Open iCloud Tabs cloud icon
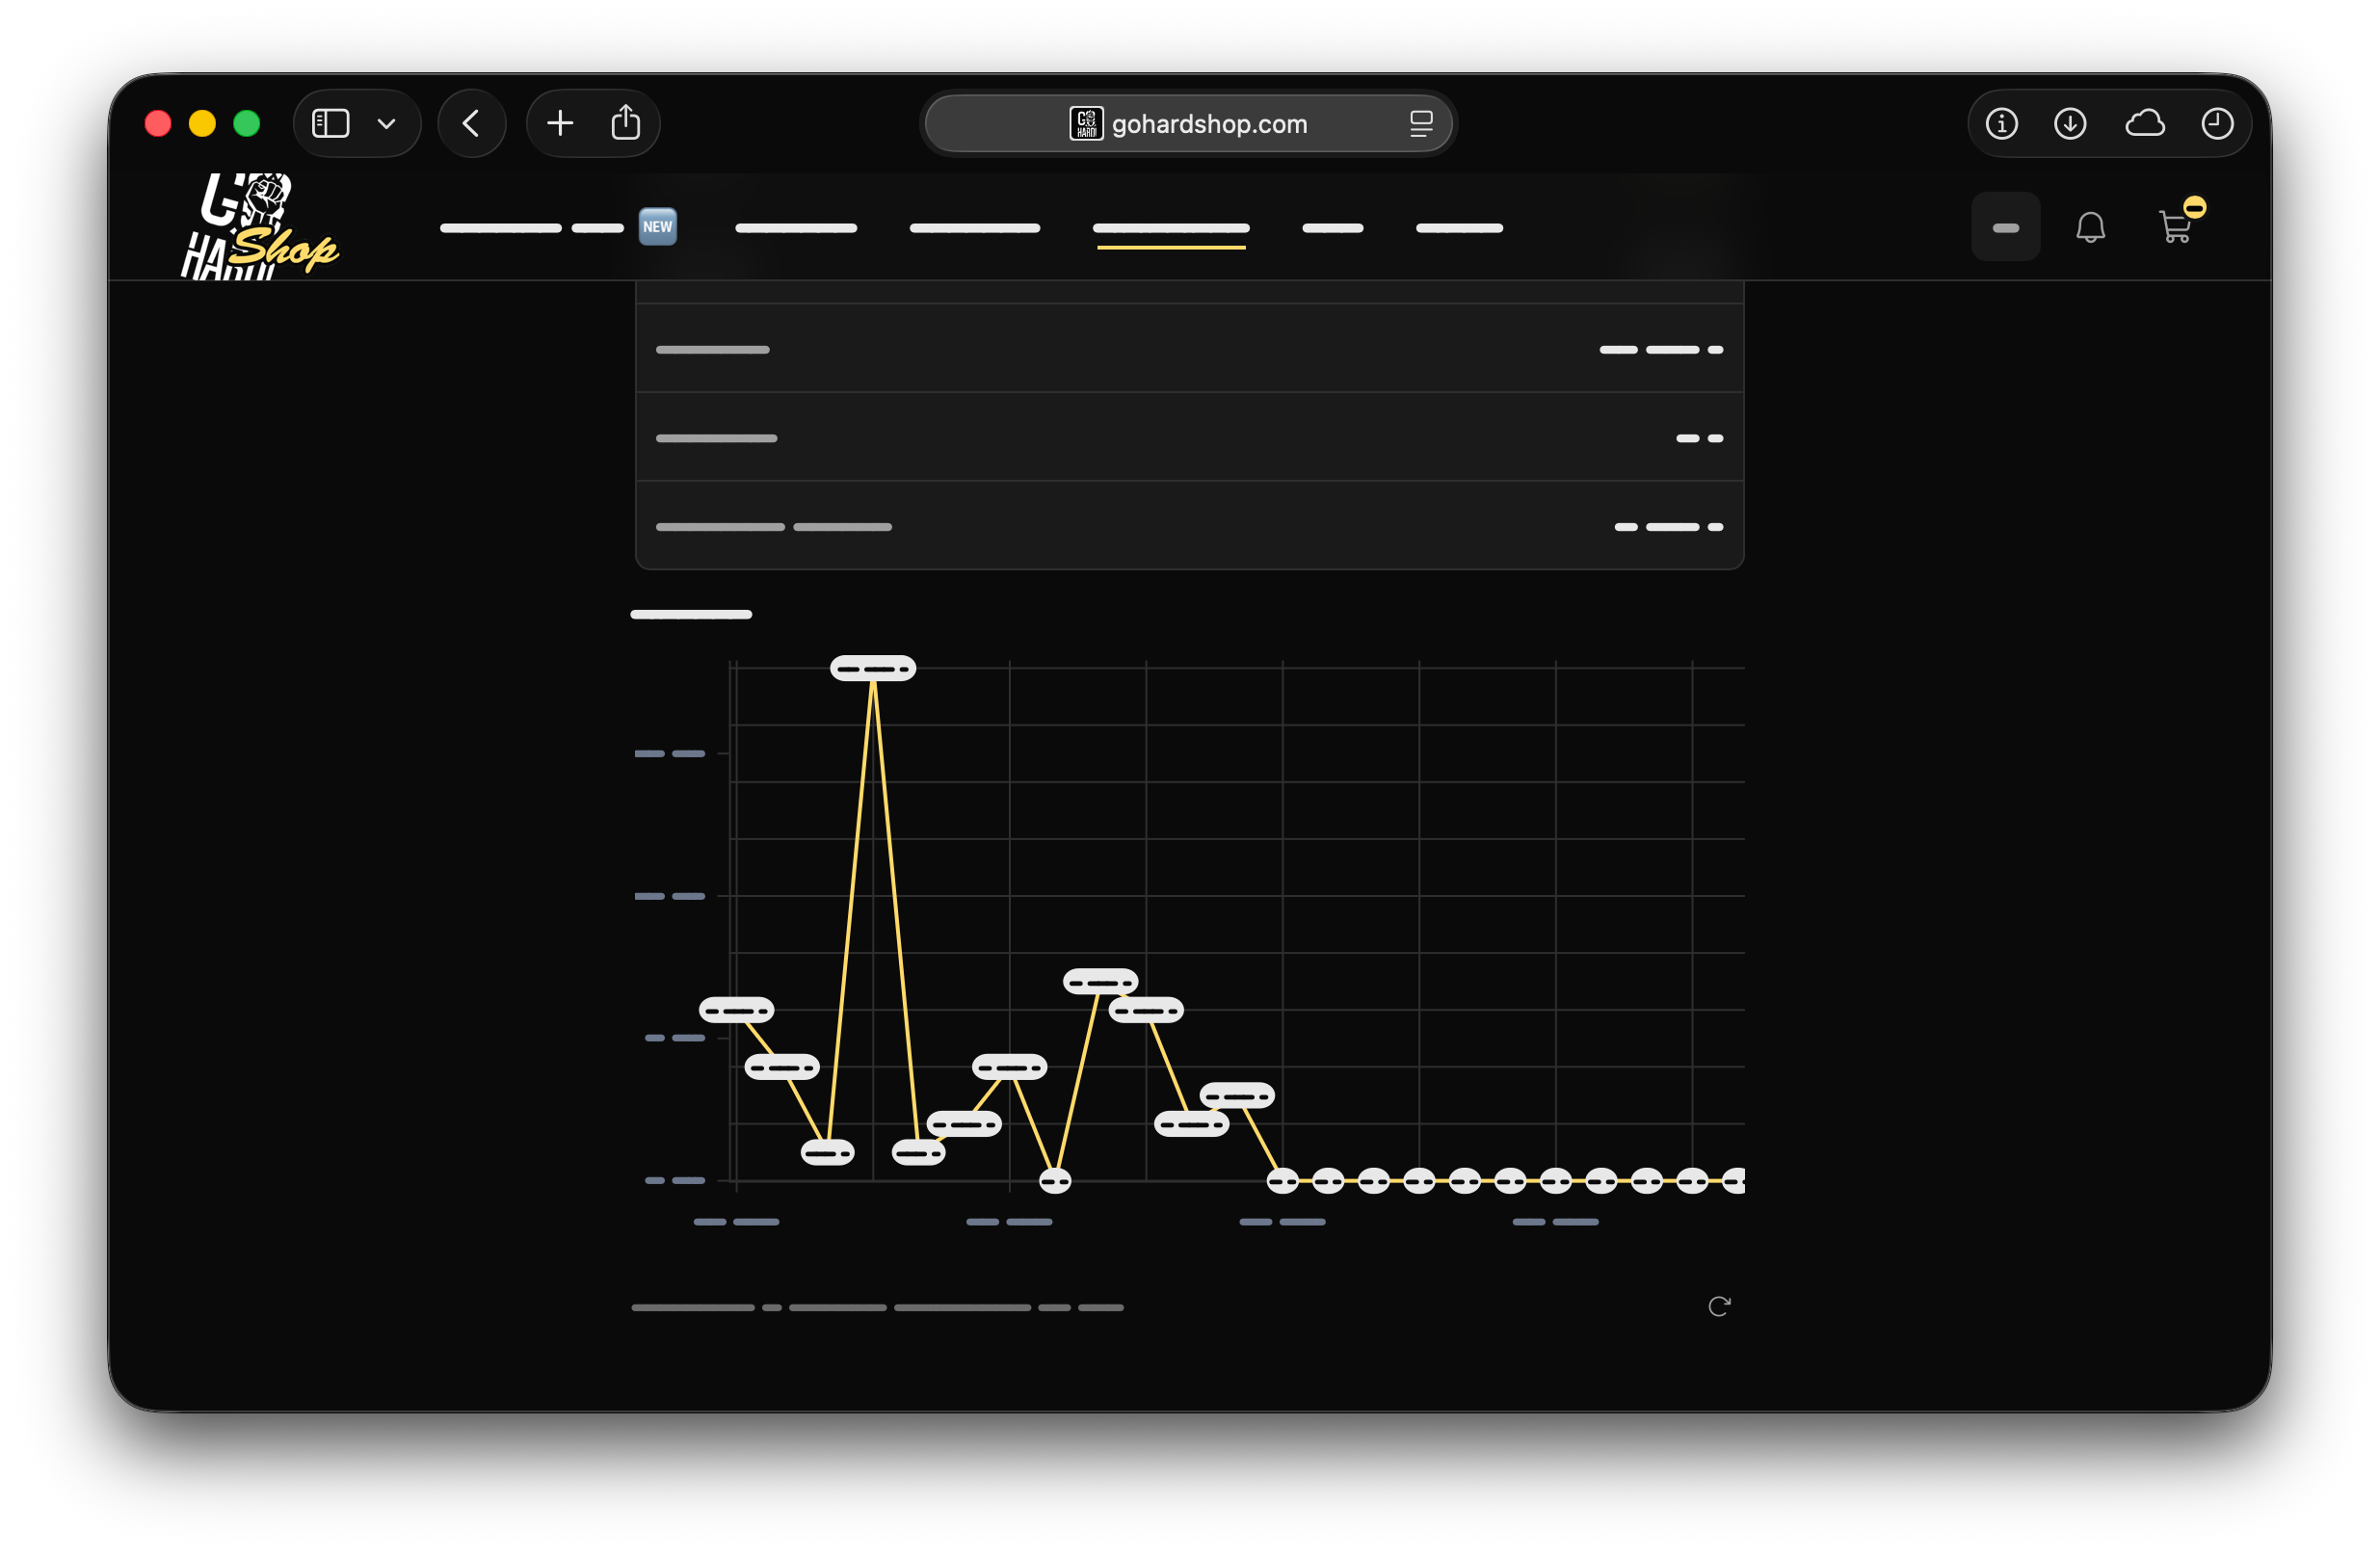This screenshot has height=1555, width=2380. tap(2145, 124)
